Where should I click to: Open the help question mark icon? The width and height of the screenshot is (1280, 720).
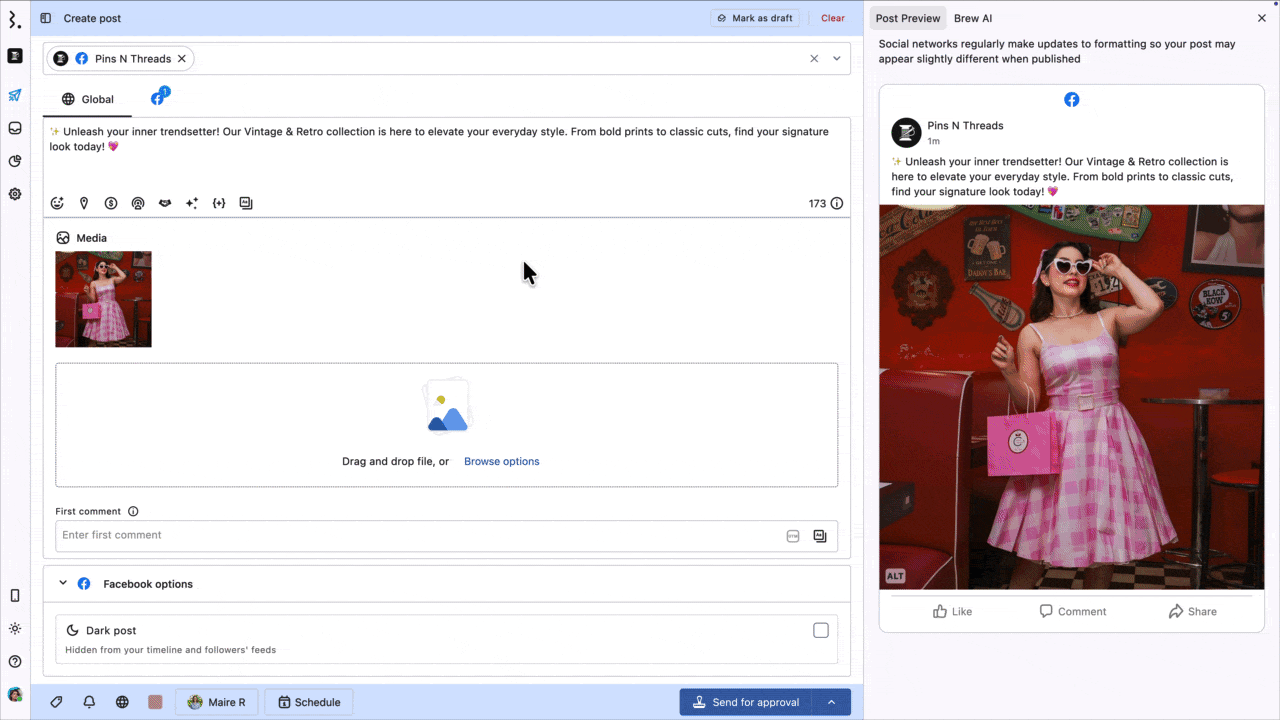[15, 661]
